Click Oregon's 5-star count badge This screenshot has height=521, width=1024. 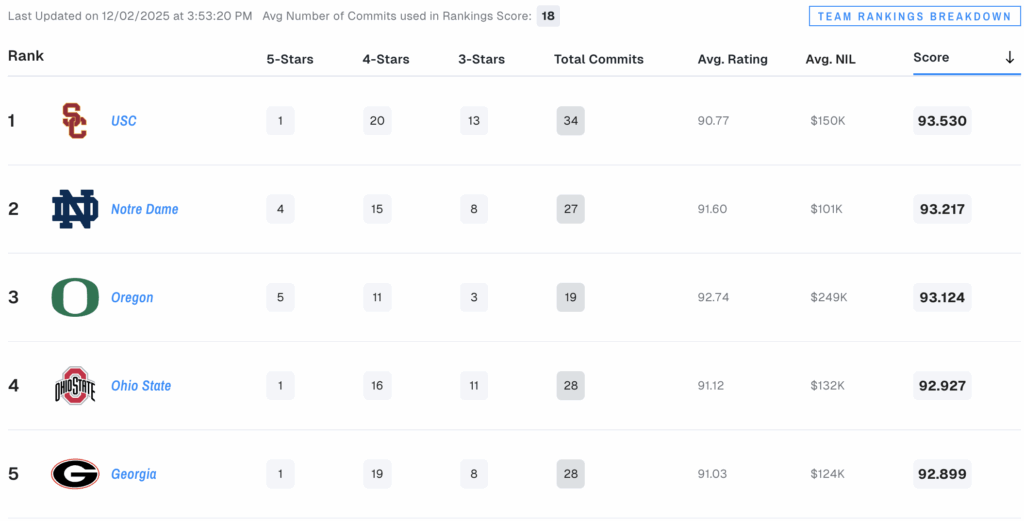[280, 297]
